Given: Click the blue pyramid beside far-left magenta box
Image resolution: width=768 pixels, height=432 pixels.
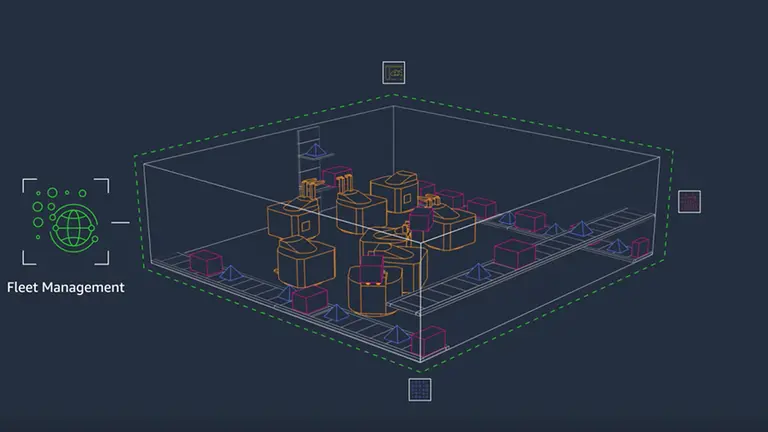Looking at the screenshot, I should (231, 272).
